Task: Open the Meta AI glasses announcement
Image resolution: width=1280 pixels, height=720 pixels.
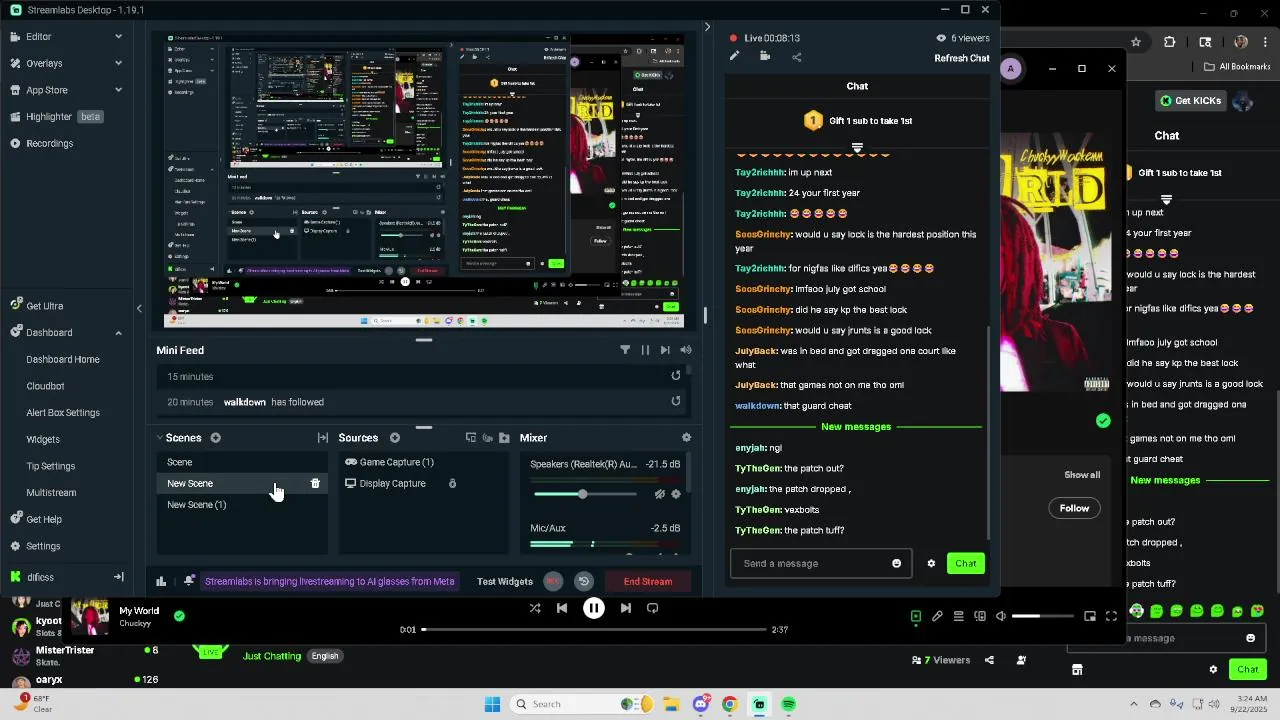Action: (x=329, y=581)
